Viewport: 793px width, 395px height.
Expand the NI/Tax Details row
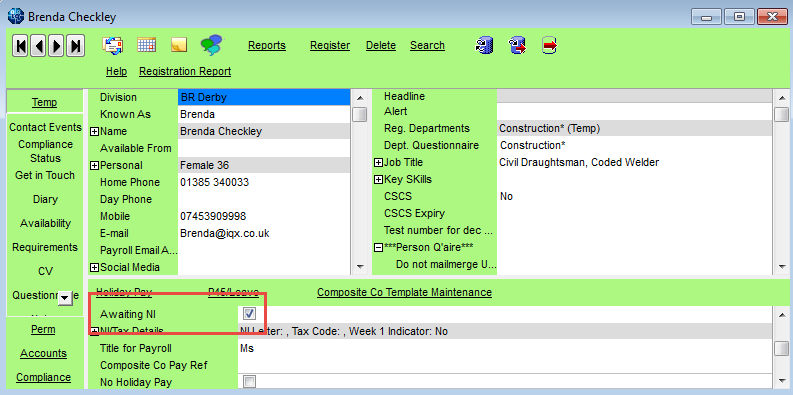tap(94, 331)
